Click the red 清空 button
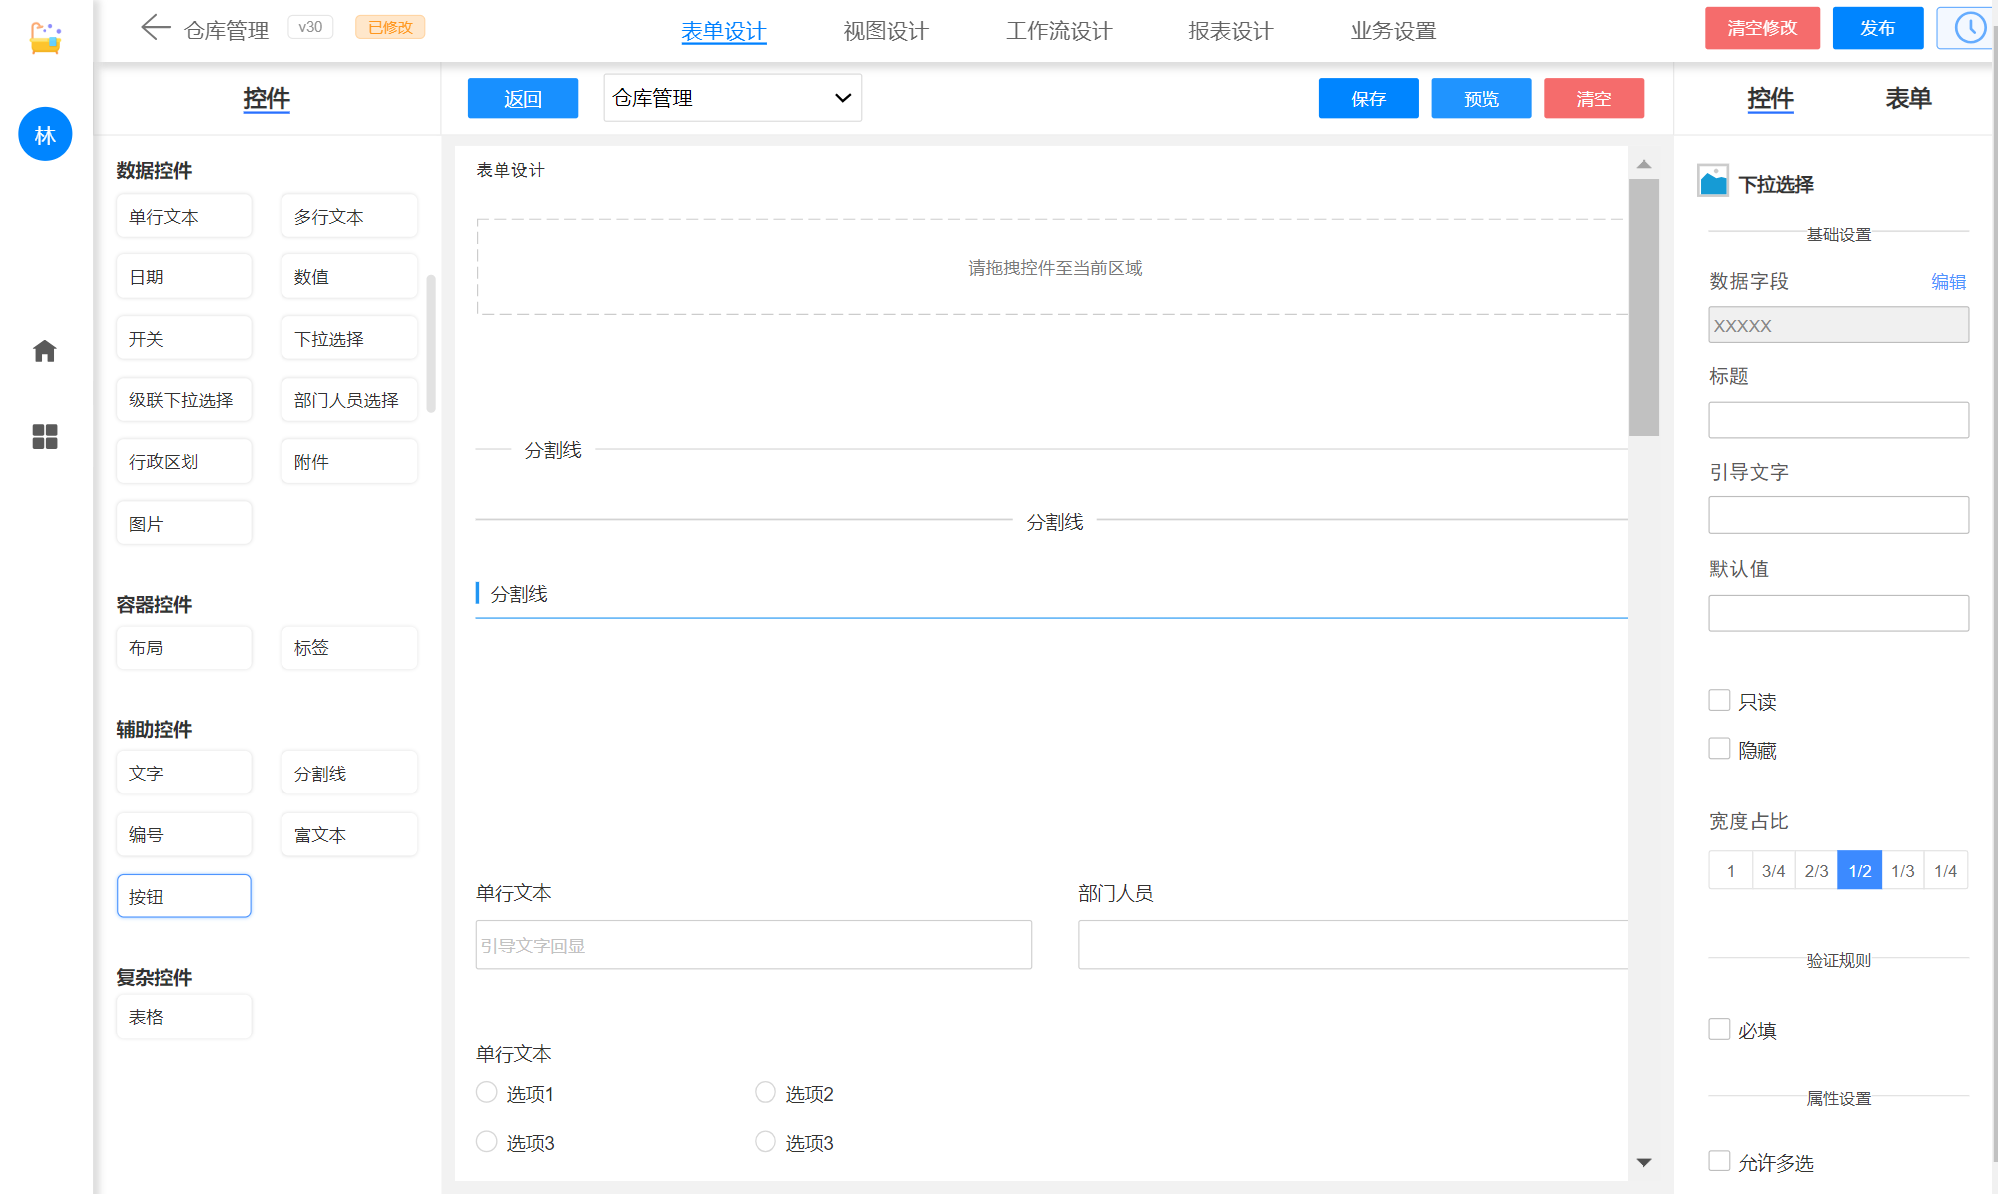This screenshot has height=1194, width=1998. [x=1593, y=98]
